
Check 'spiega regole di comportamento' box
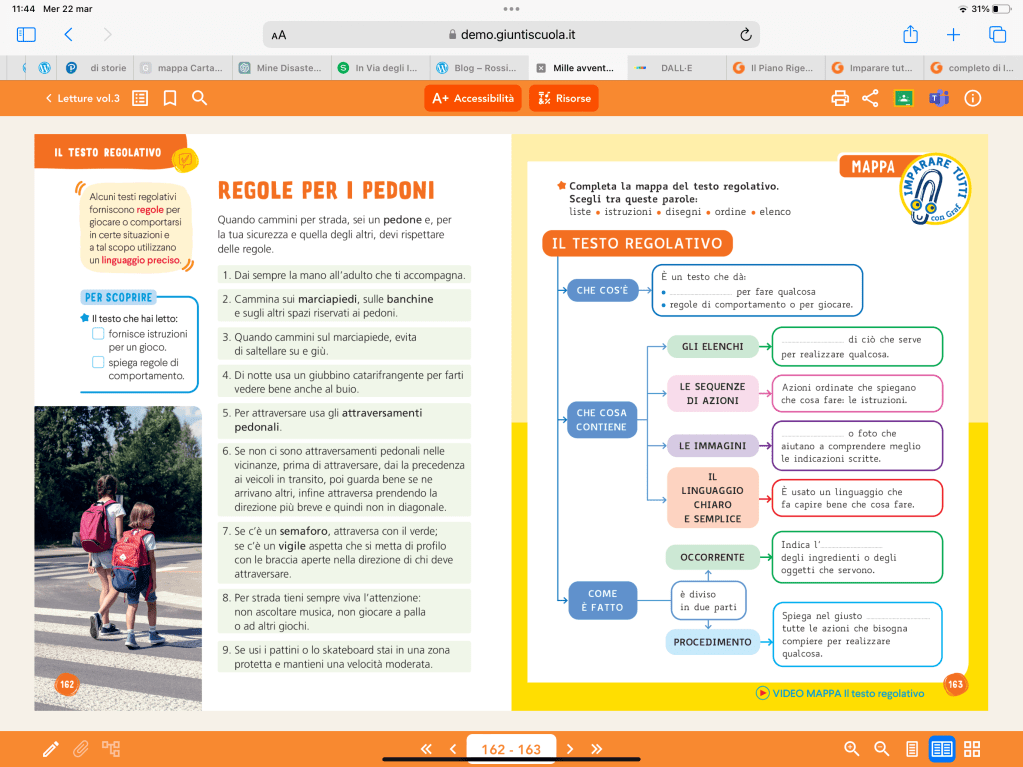[x=98, y=362]
